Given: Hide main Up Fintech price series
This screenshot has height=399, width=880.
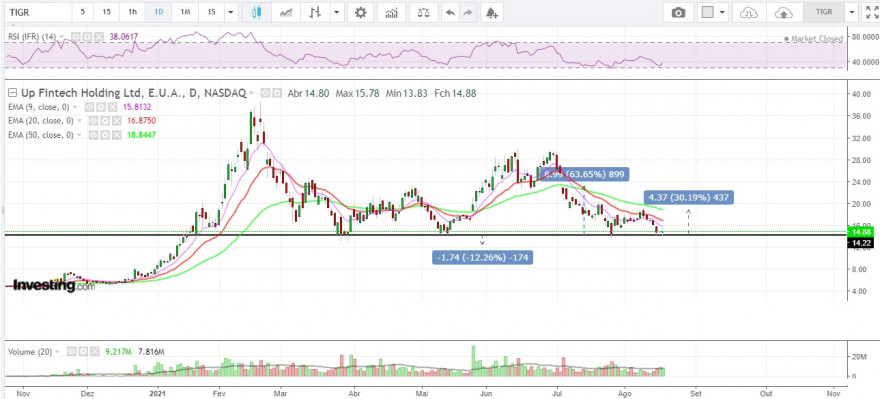Looking at the screenshot, I should click(266, 93).
